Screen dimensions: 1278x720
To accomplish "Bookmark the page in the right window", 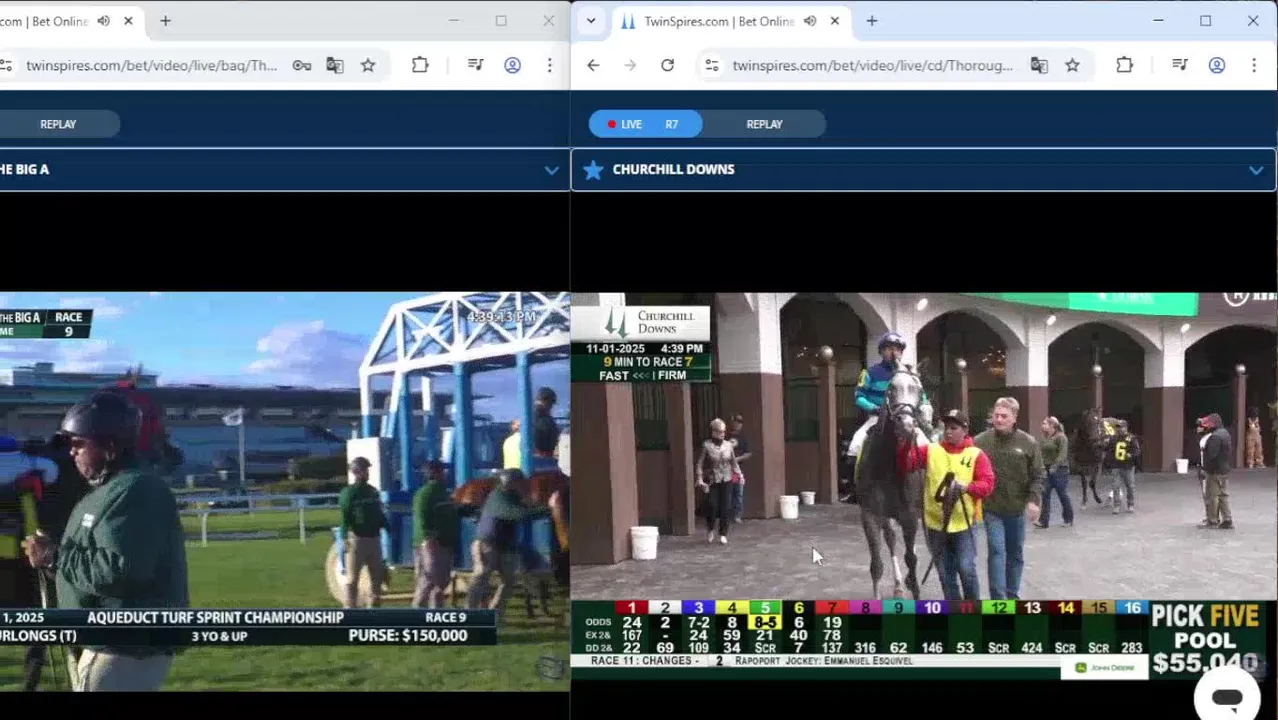I will [x=1072, y=65].
